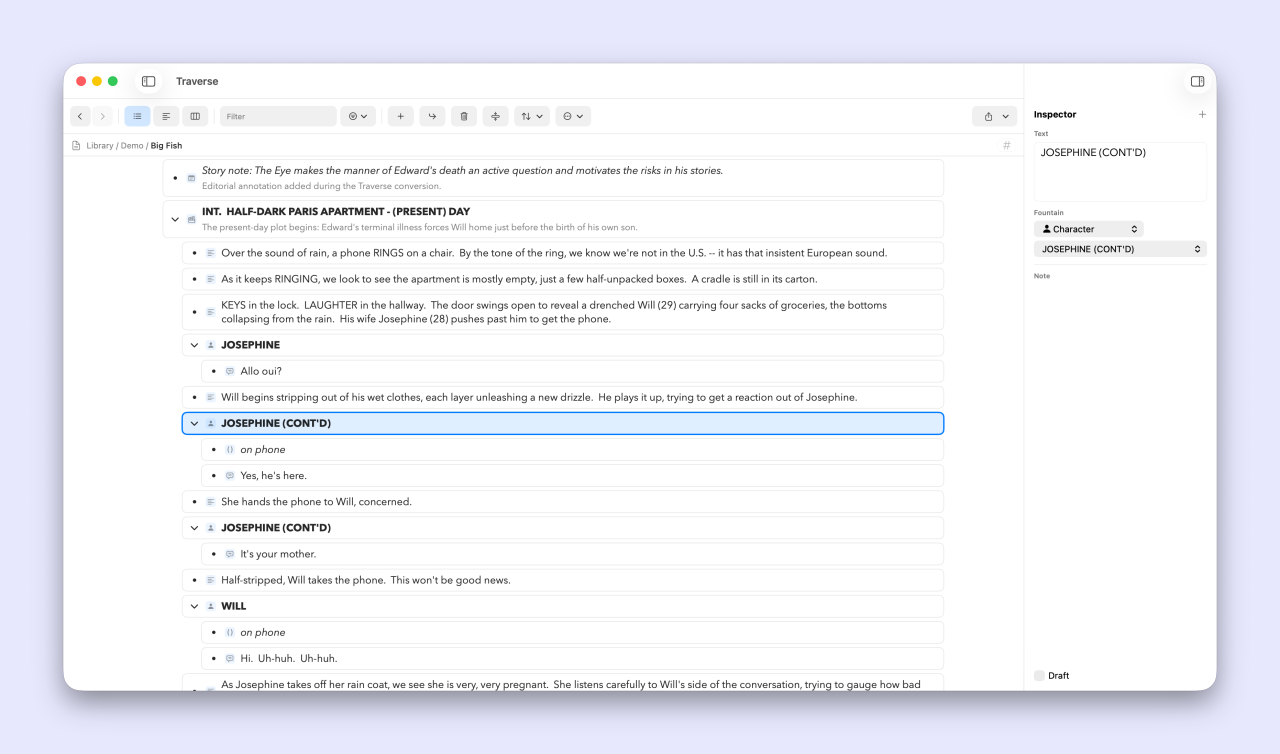Select the 'Allo oui?' dialogue text
Image resolution: width=1280 pixels, height=754 pixels.
pyautogui.click(x=261, y=371)
